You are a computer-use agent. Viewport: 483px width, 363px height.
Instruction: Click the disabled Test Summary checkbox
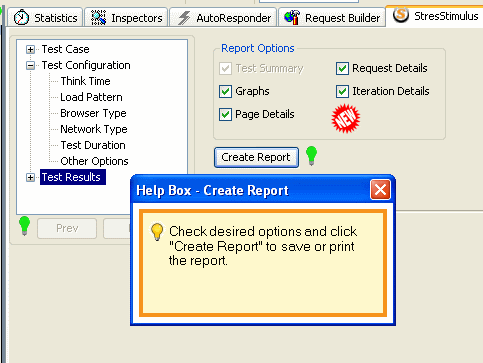[225, 68]
